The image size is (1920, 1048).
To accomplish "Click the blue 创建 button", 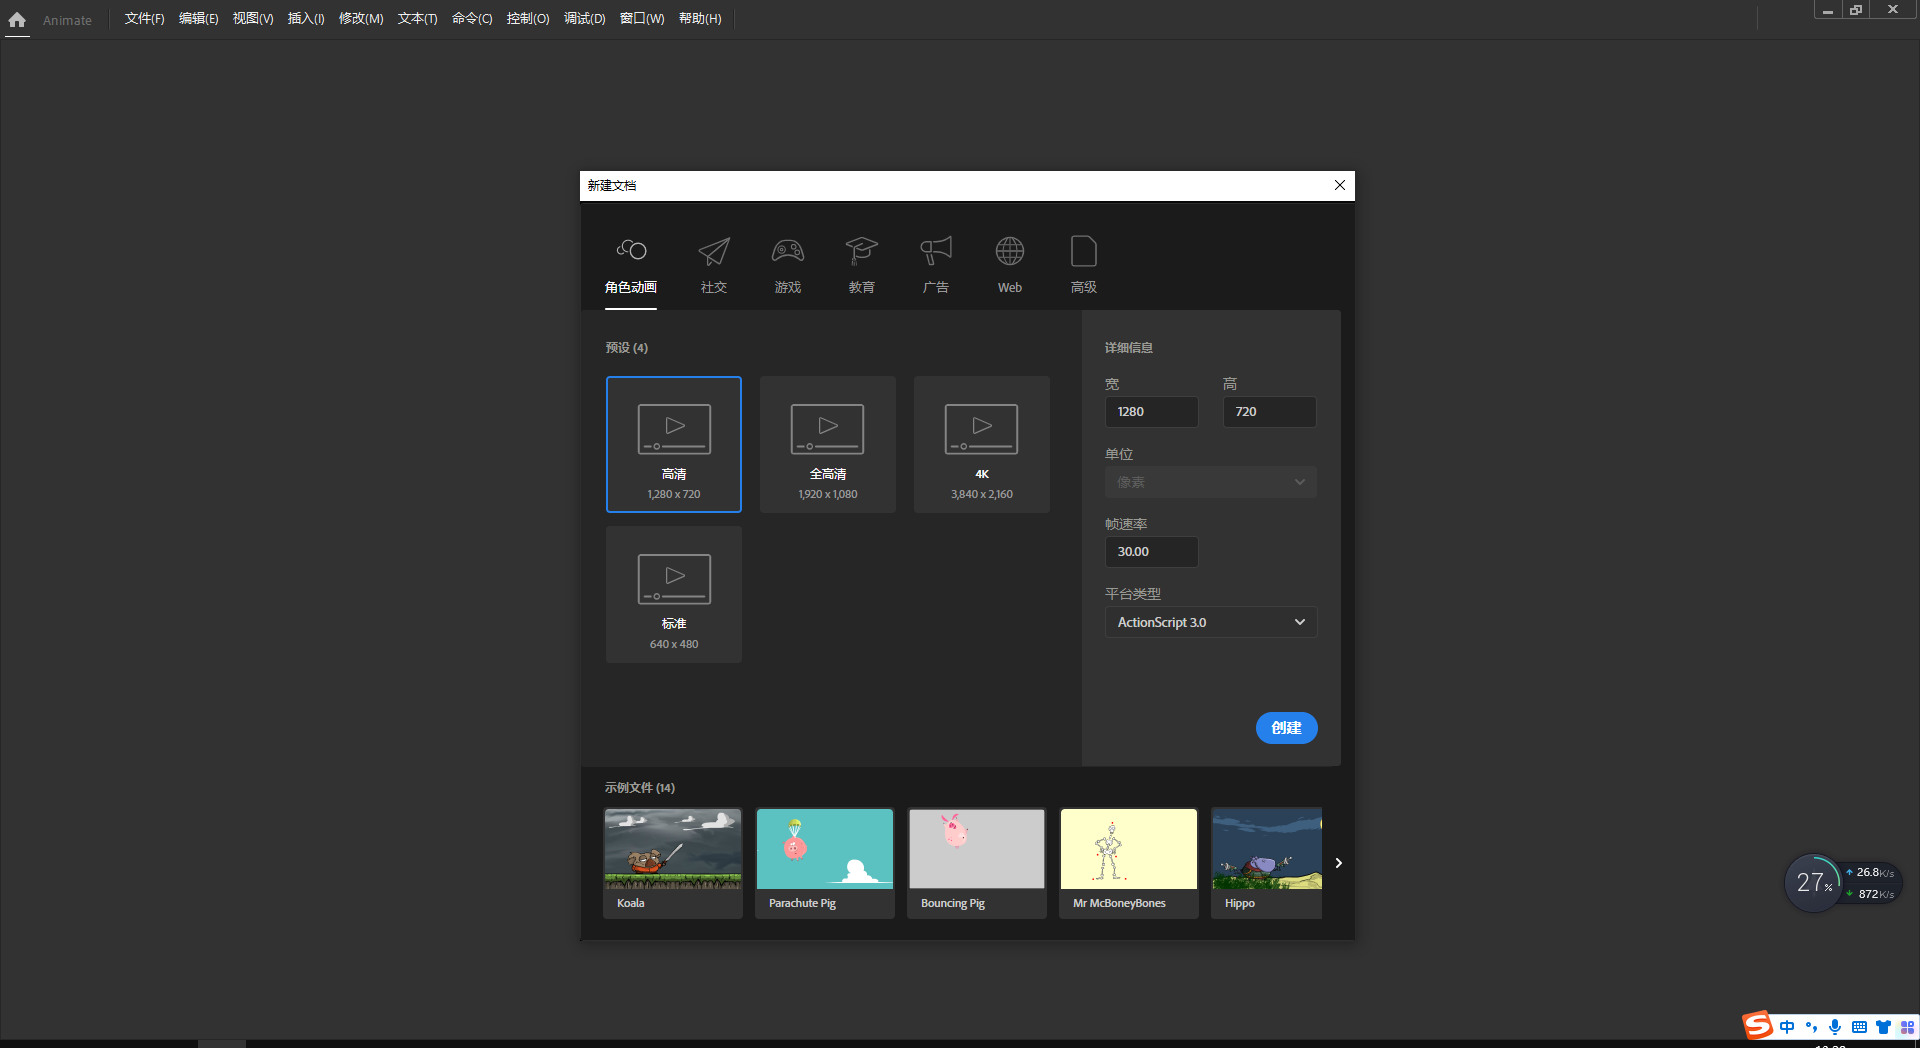I will [x=1286, y=728].
